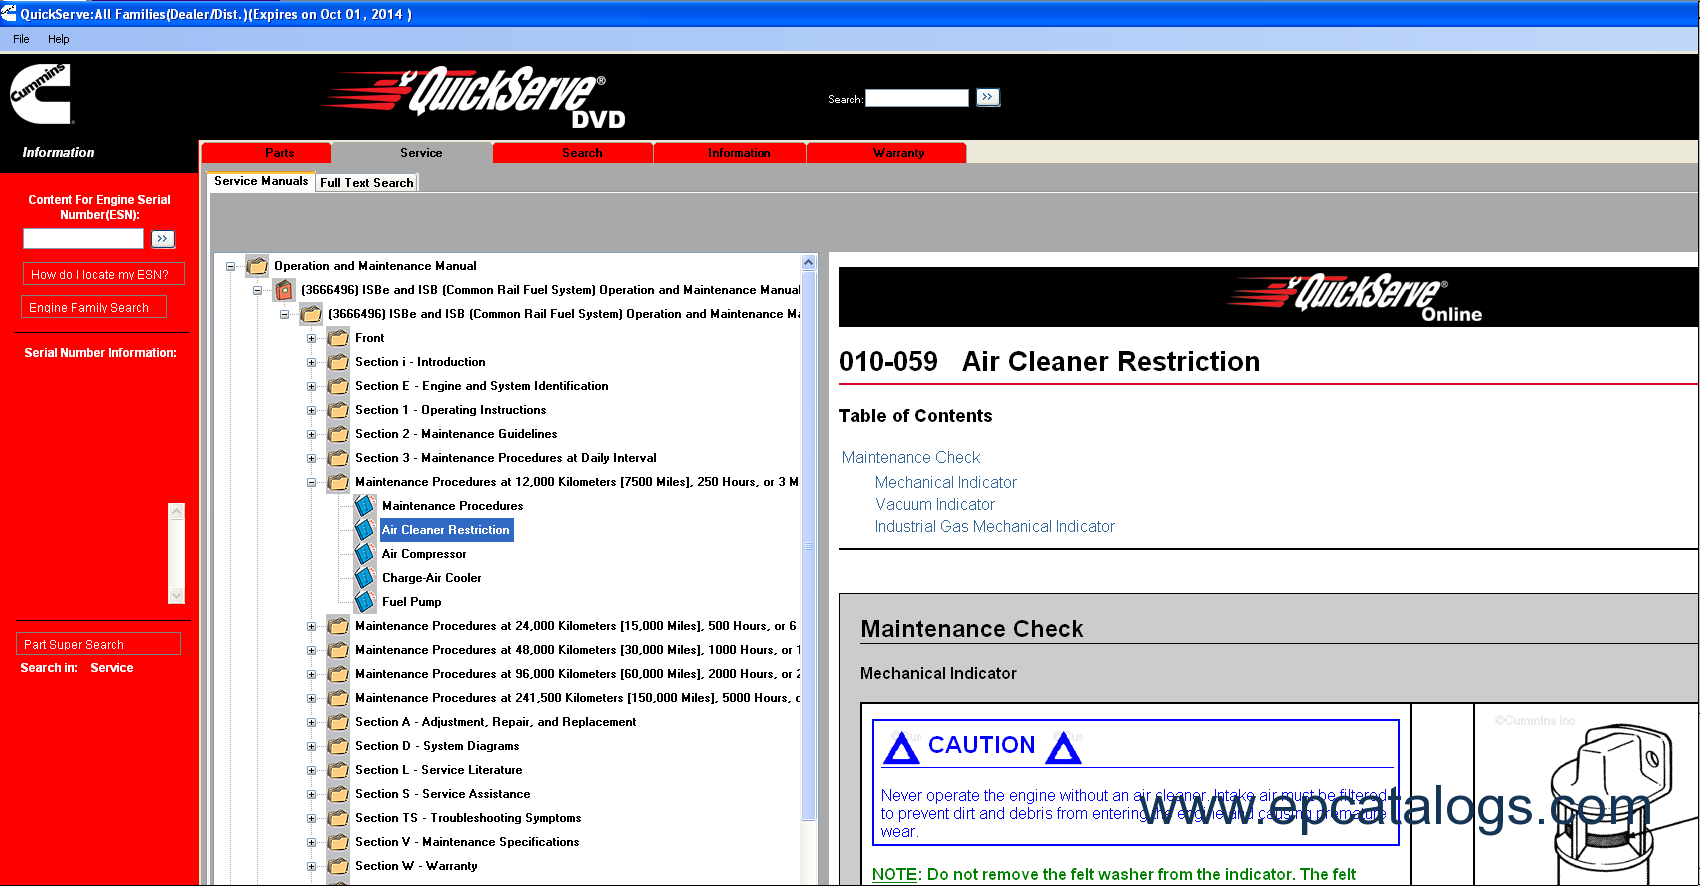Viewport: 1700px width, 886px height.
Task: Select the Full Text Search sub-tab
Action: click(367, 183)
